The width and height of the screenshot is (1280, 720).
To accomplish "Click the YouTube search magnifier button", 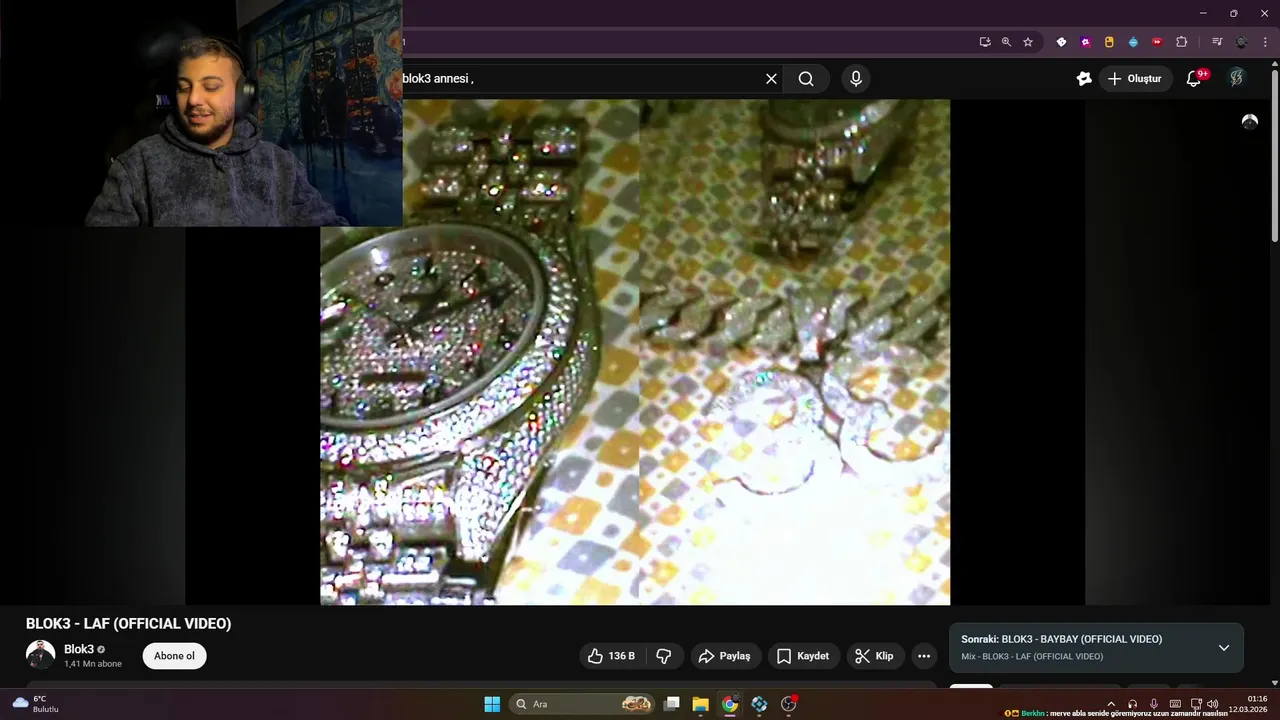I will pos(806,79).
